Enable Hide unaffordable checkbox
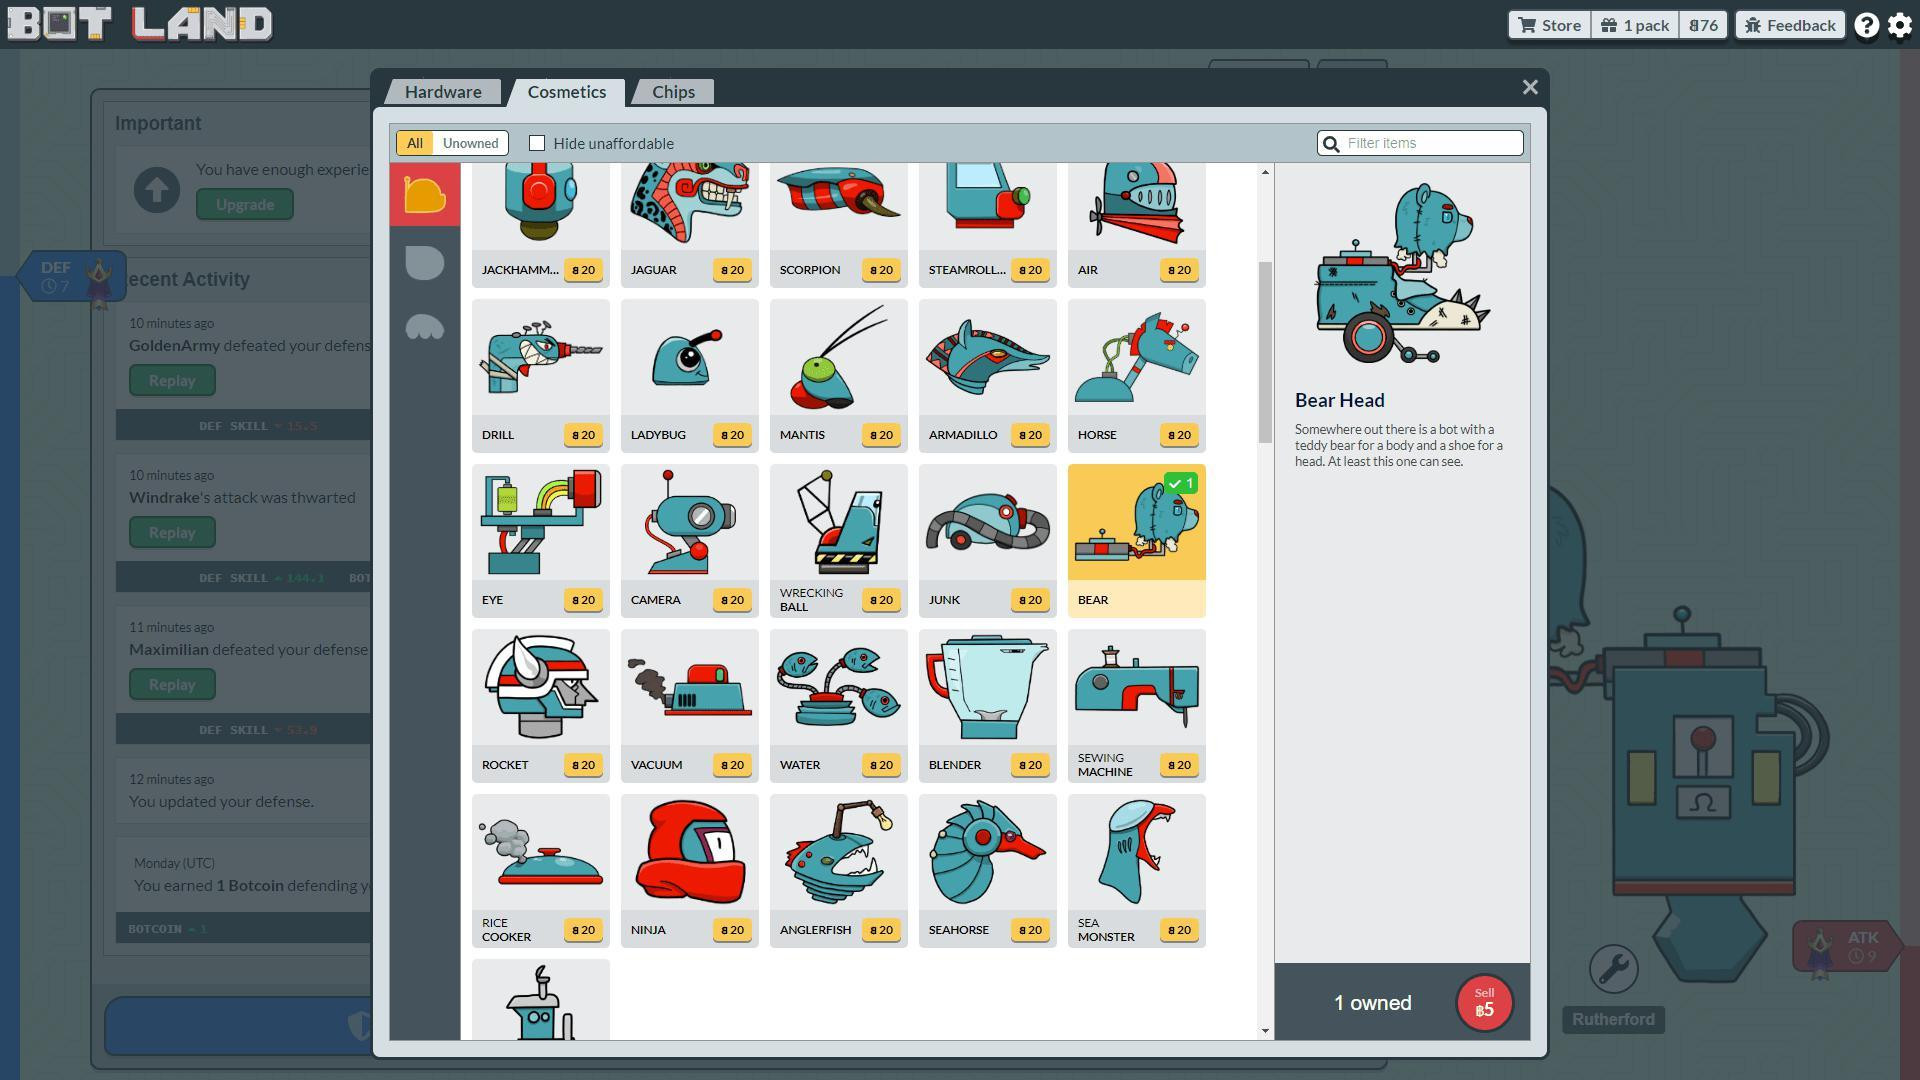 537,143
